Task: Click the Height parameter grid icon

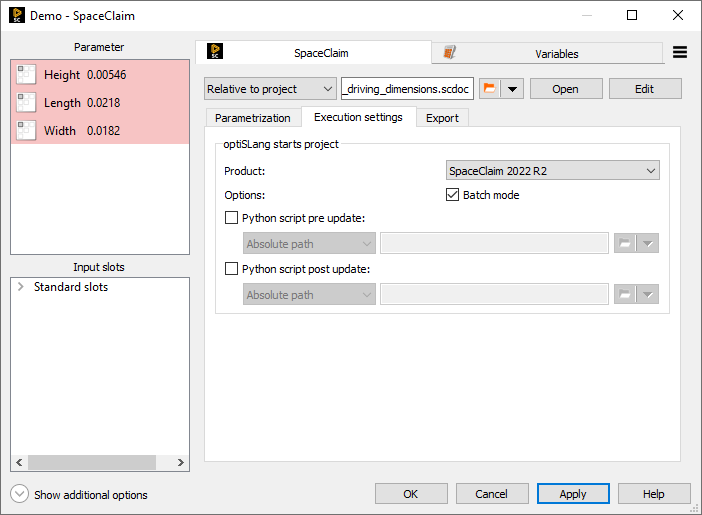Action: [26, 75]
